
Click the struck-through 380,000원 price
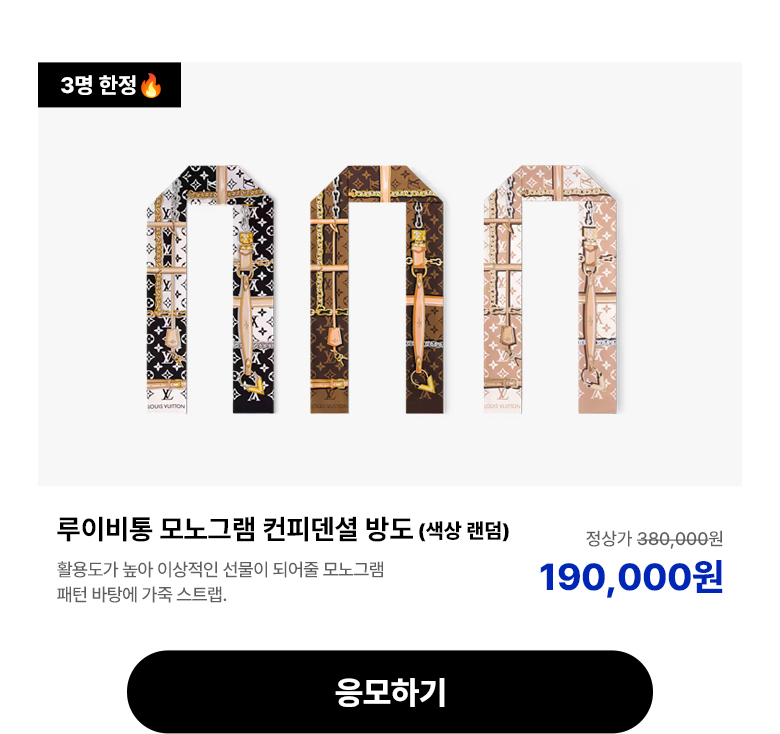680,539
